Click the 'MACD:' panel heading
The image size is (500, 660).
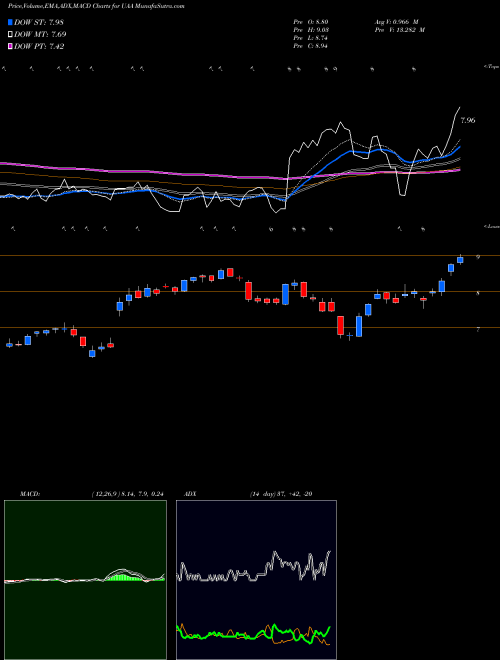(x=29, y=494)
